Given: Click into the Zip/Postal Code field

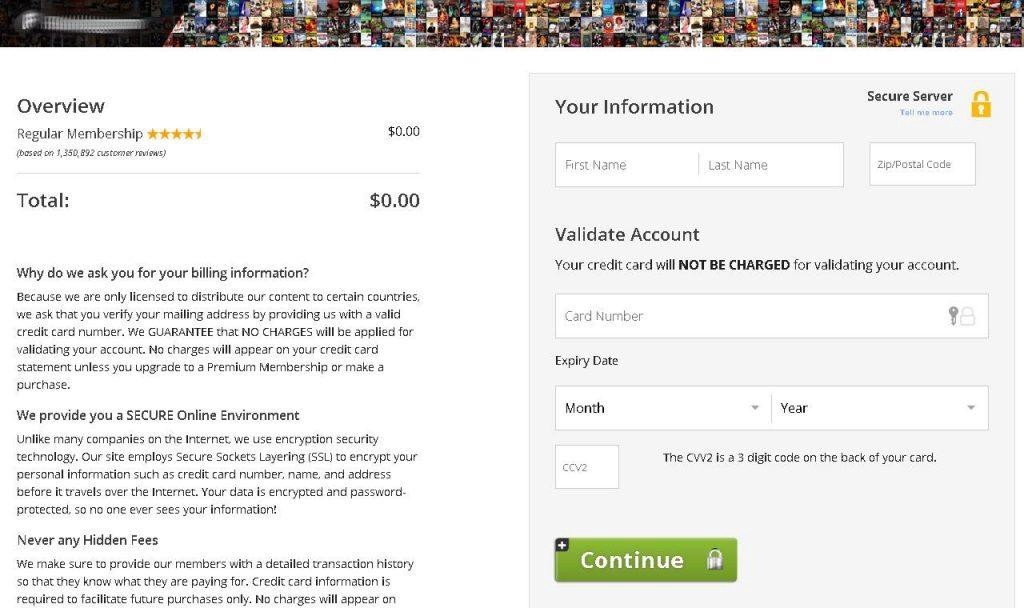Looking at the screenshot, I should (922, 164).
